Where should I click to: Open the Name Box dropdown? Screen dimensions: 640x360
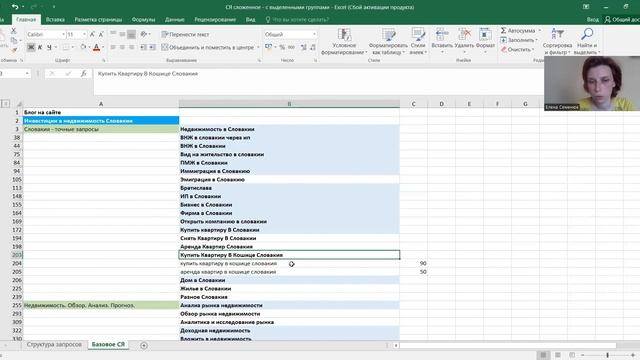(27, 73)
